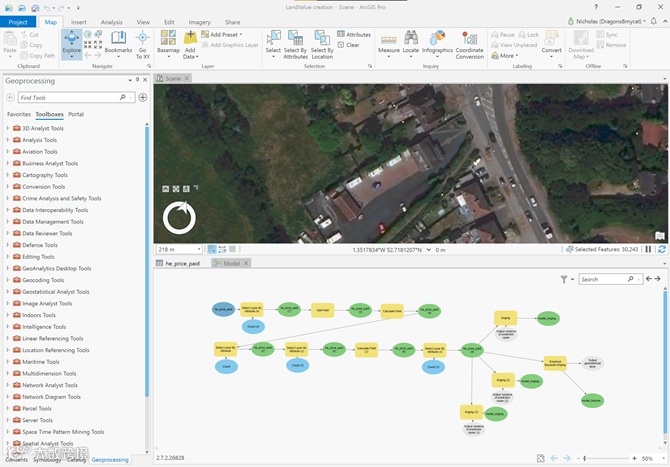Switch to the he_price_paid table tab
The height and width of the screenshot is (467, 670).
click(x=184, y=263)
